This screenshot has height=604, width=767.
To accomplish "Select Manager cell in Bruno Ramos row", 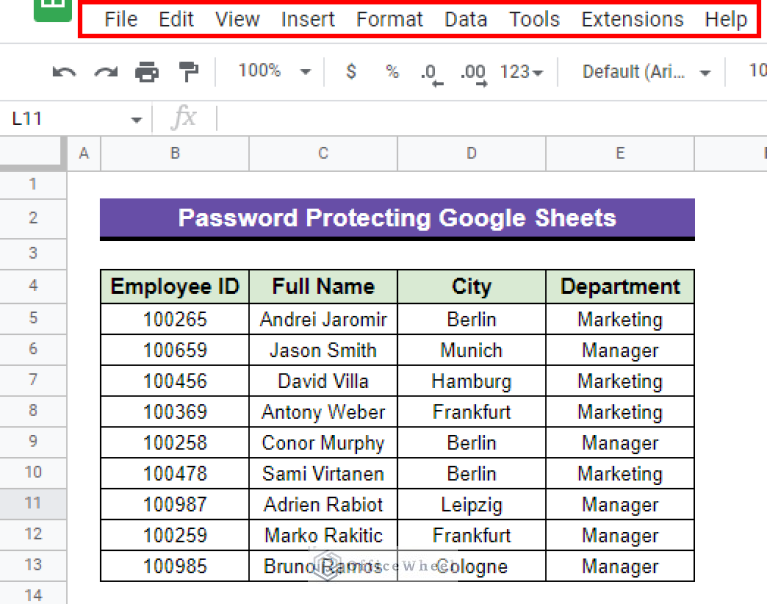I will coord(620,566).
